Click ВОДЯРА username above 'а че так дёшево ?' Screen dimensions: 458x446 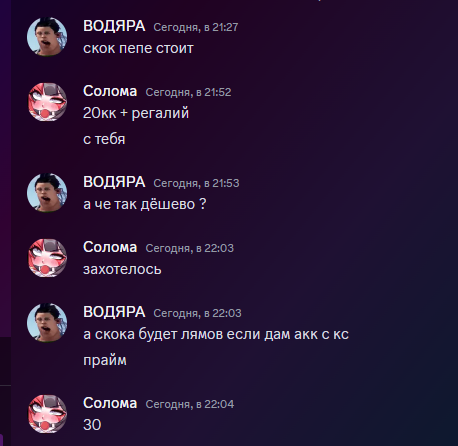click(114, 182)
